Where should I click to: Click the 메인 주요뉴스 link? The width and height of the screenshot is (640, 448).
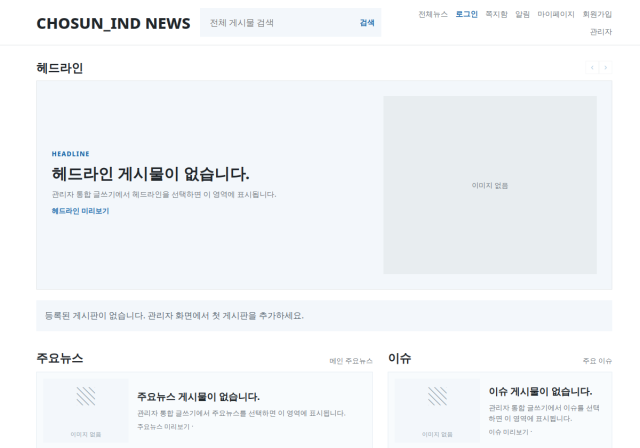351,361
